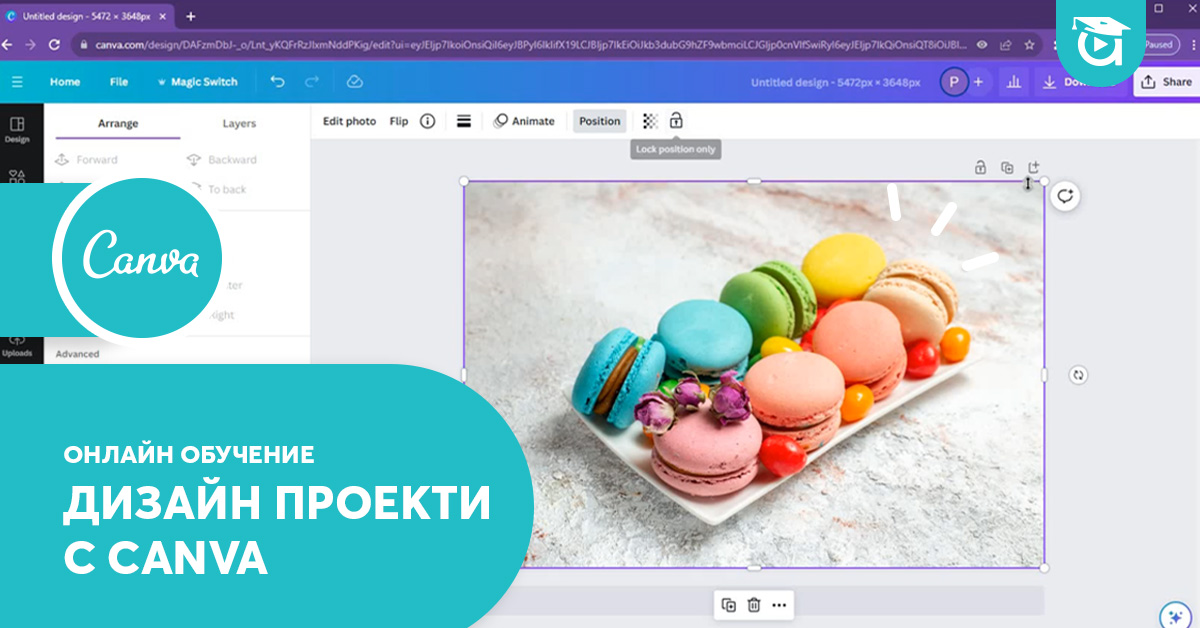Switch to the Layers tab

[239, 124]
